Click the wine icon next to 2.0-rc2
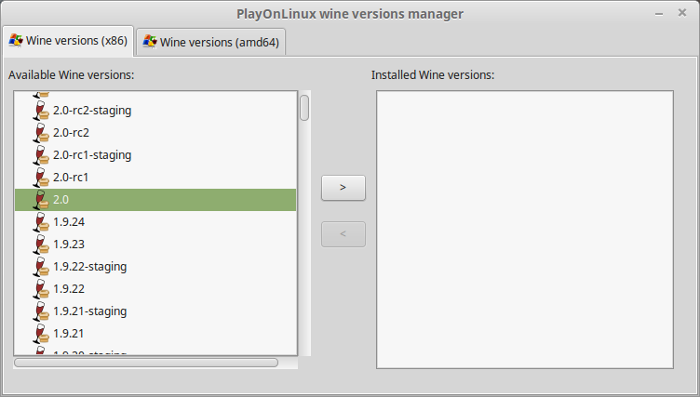This screenshot has height=397, width=700. pos(41,133)
